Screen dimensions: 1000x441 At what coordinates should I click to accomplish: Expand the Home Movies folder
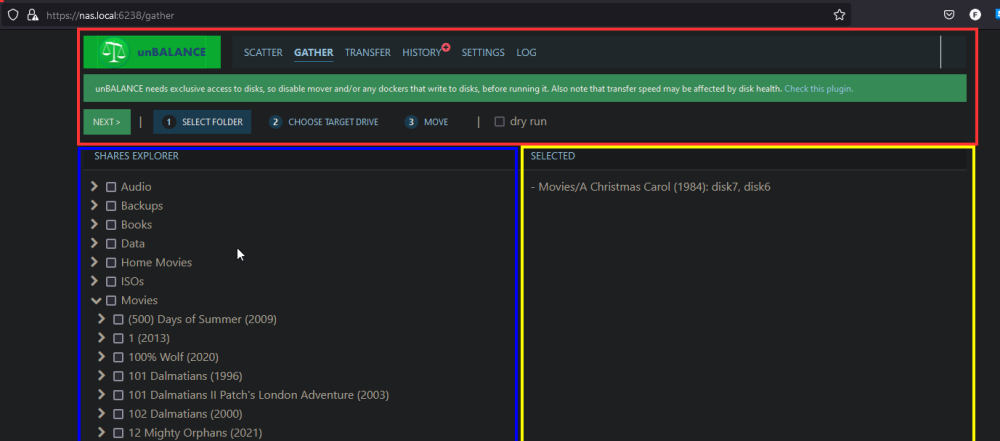click(94, 262)
